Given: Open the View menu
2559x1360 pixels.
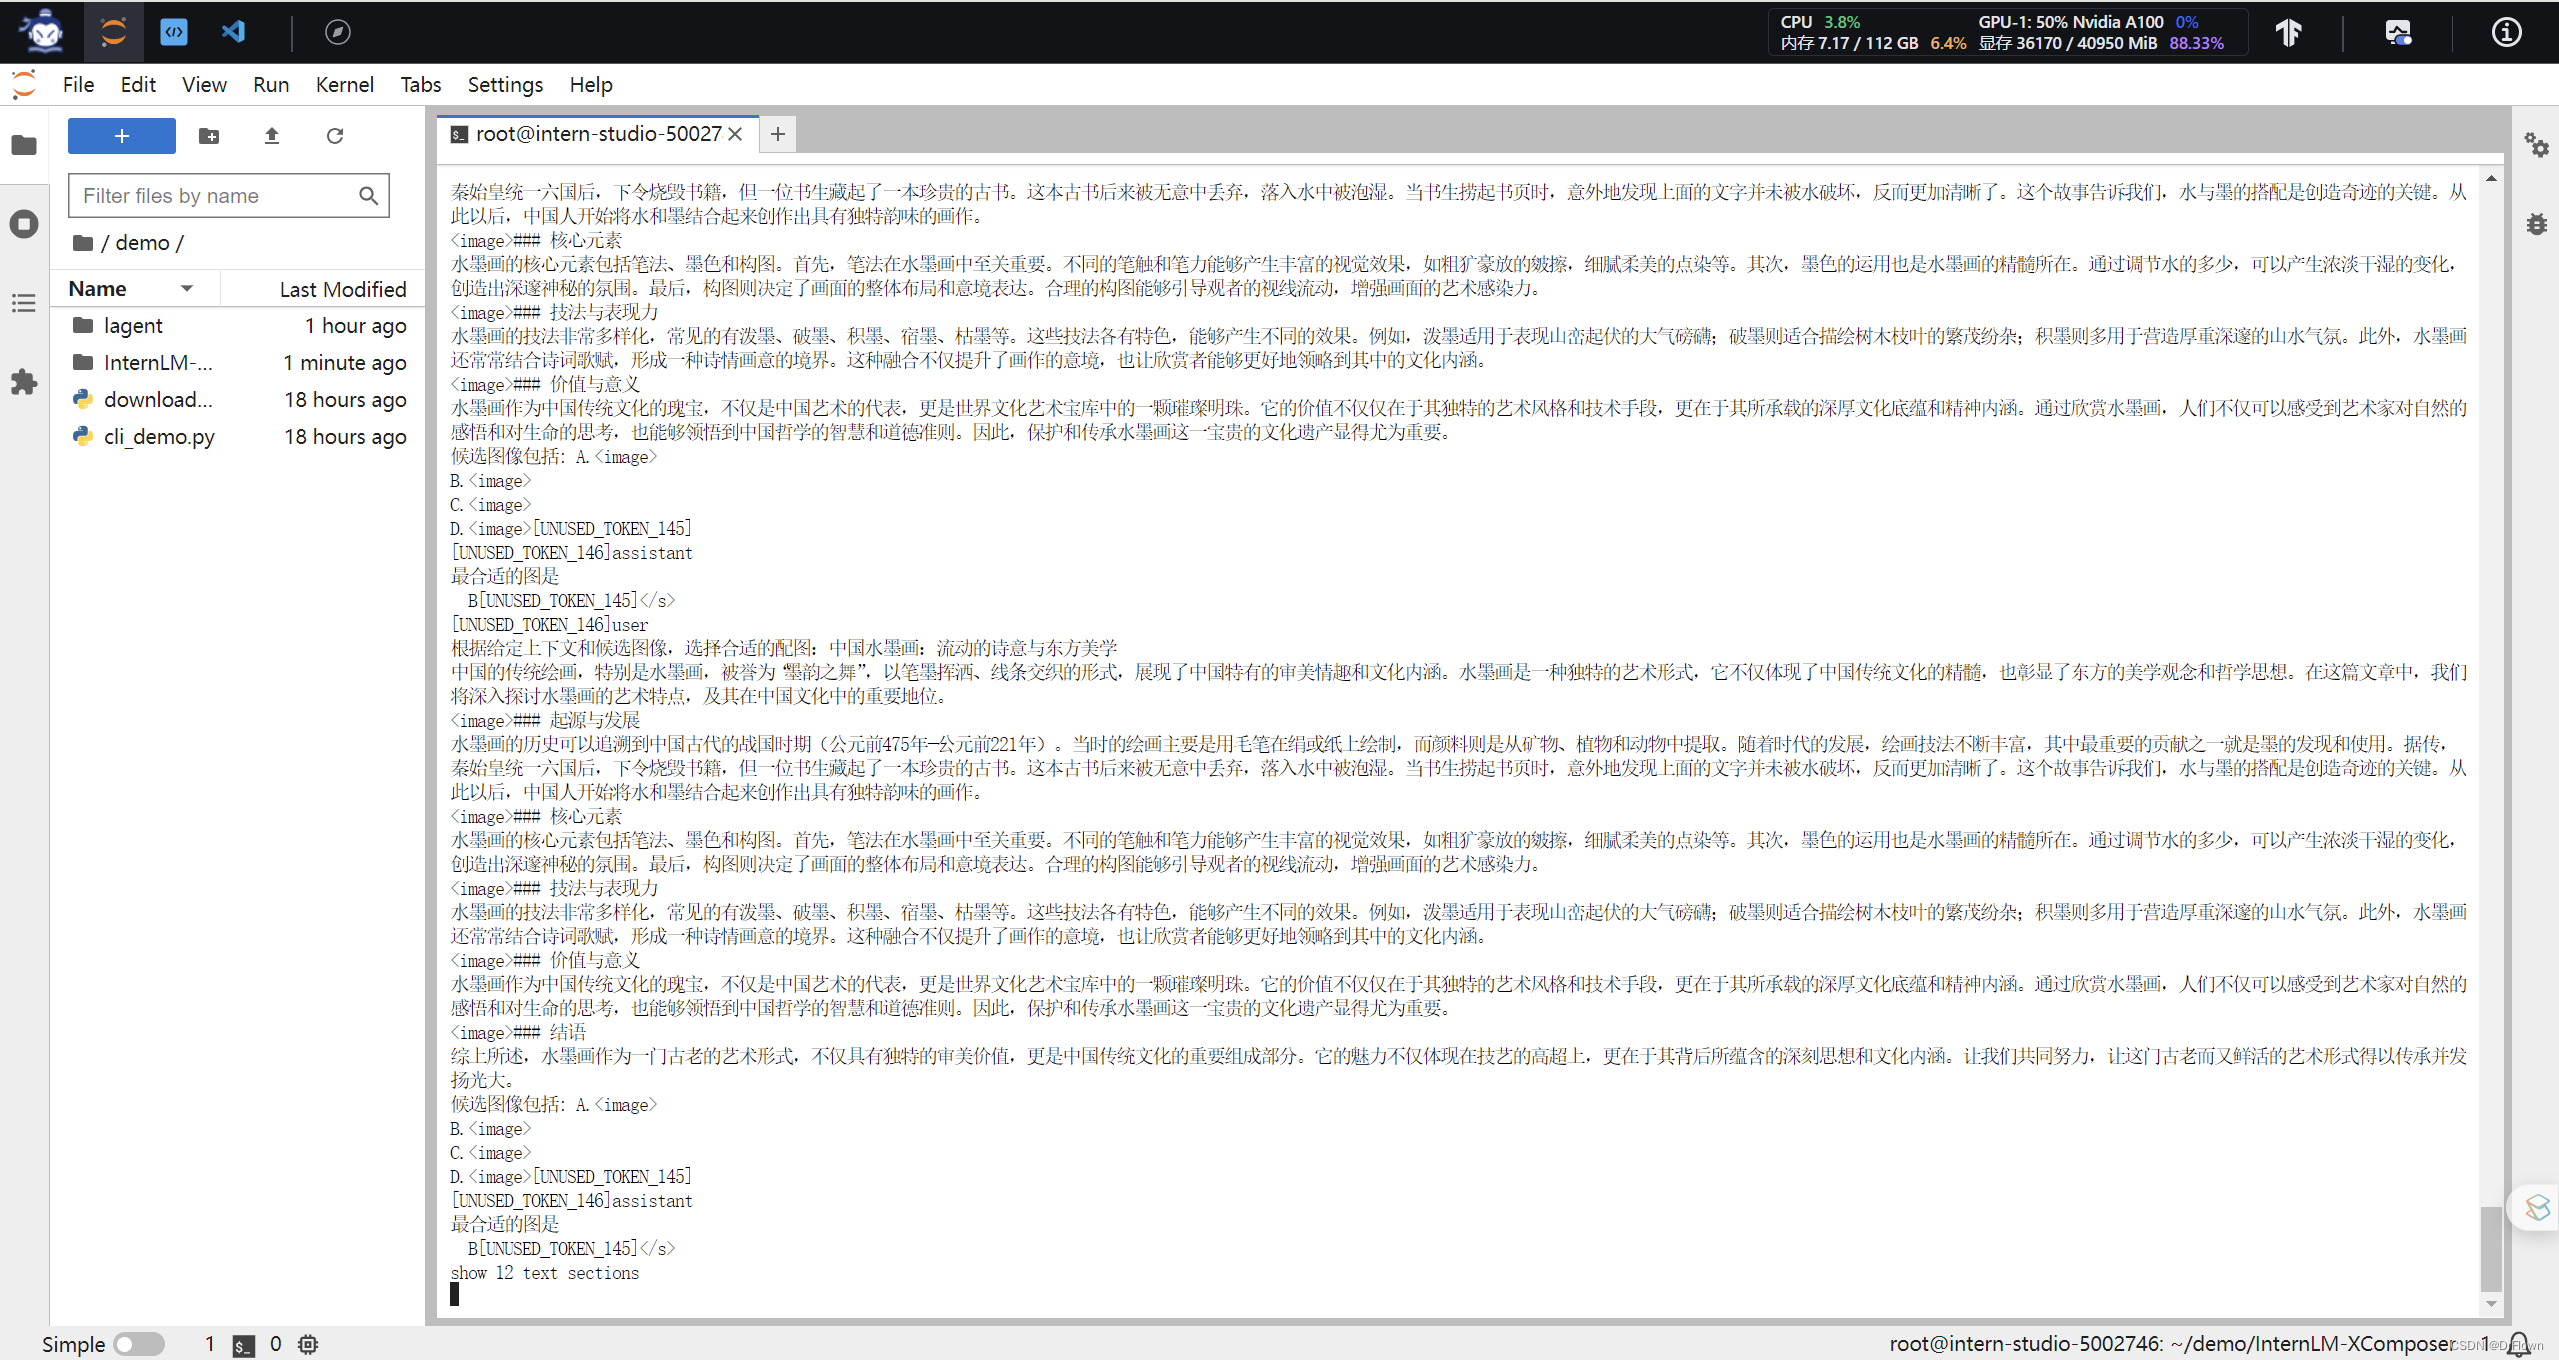Looking at the screenshot, I should 204,85.
